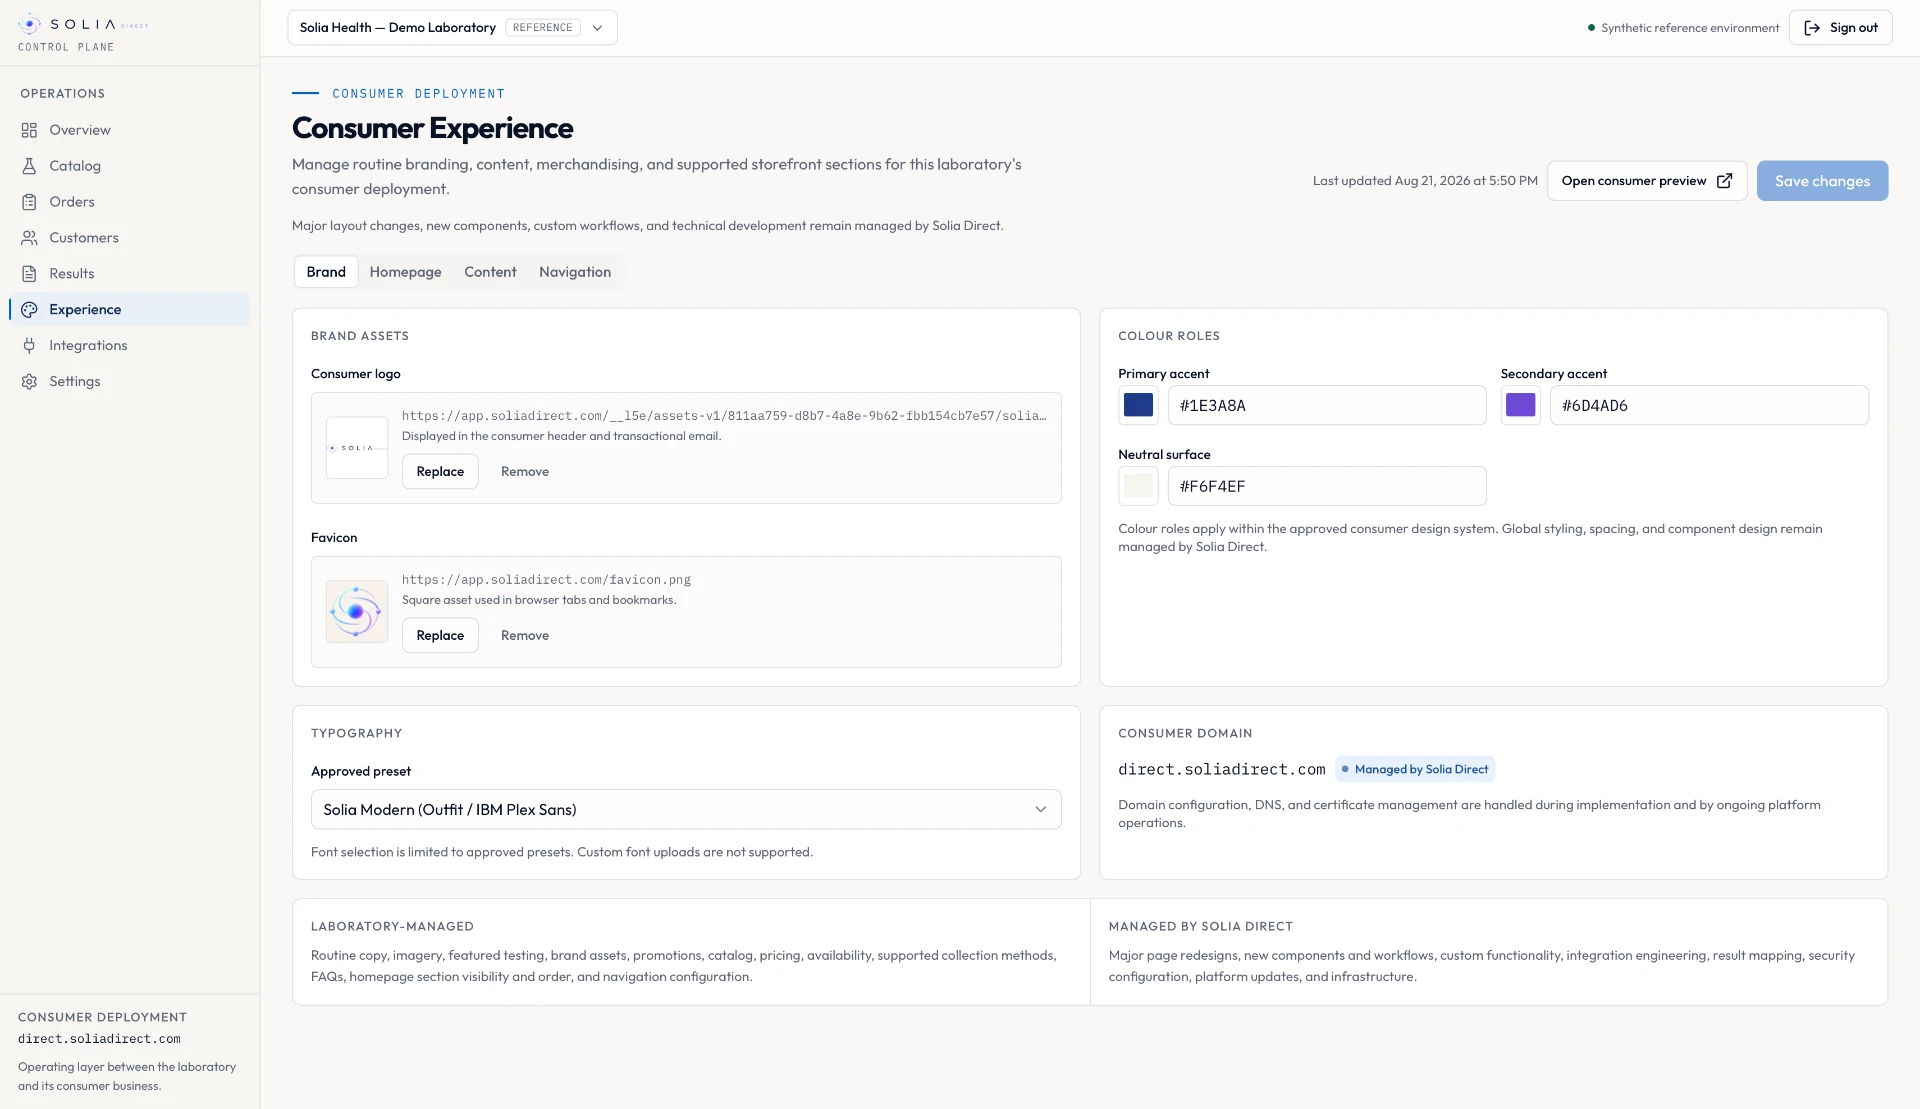1920x1109 pixels.
Task: Click the Secondary accent hex field
Action: 1709,405
